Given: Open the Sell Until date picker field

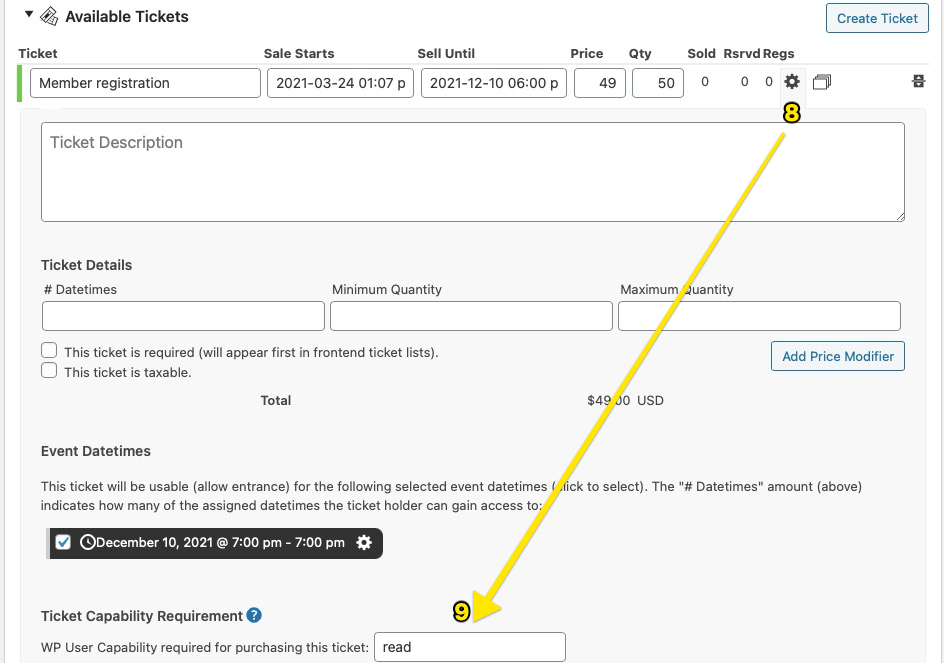Looking at the screenshot, I should coord(494,83).
